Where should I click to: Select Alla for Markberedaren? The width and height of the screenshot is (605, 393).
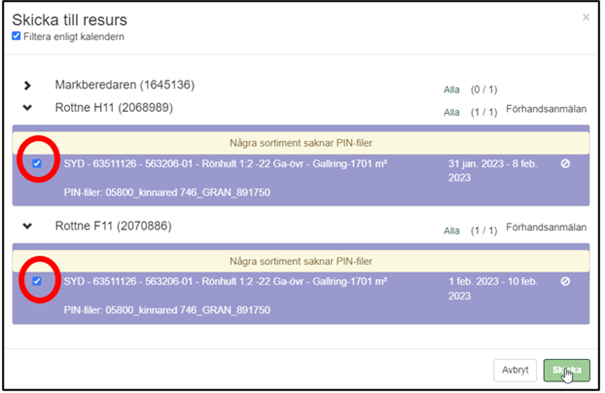pos(451,90)
